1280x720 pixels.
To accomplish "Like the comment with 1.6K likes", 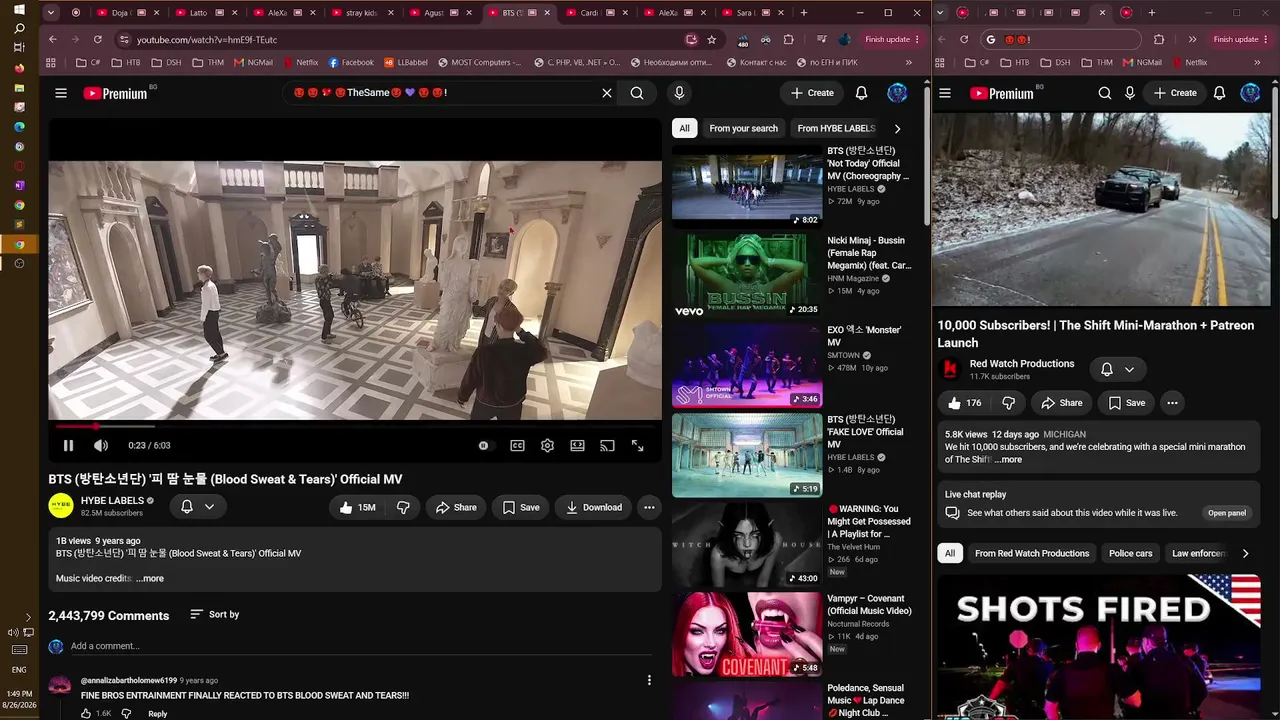I will 87,714.
